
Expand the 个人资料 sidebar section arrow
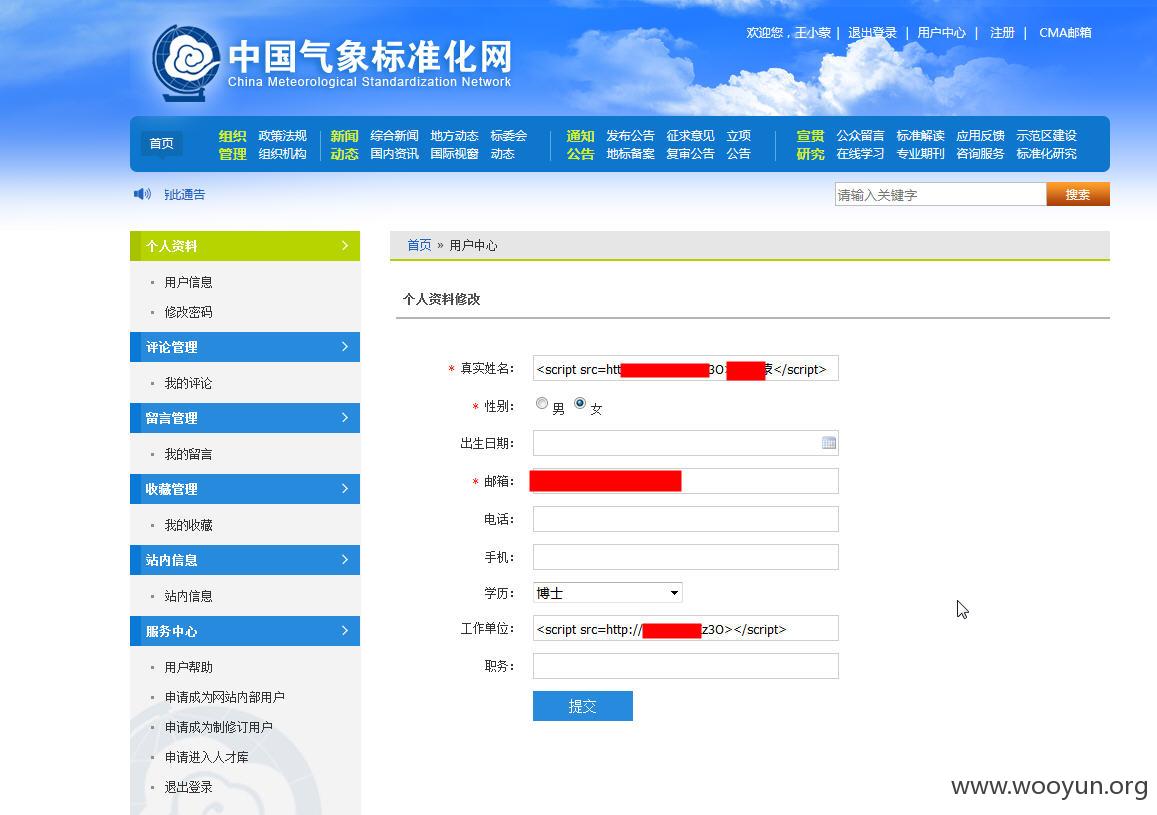tap(345, 246)
